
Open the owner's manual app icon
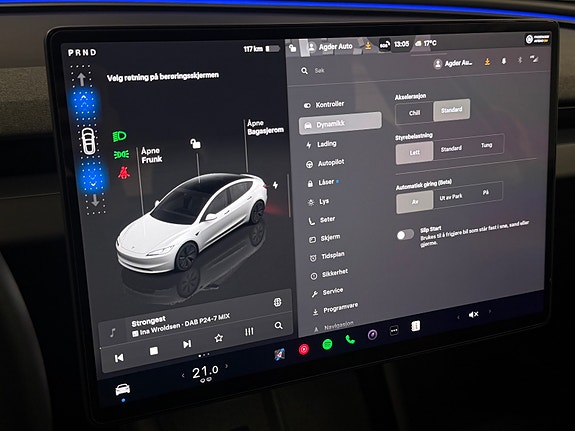pyautogui.click(x=415, y=326)
